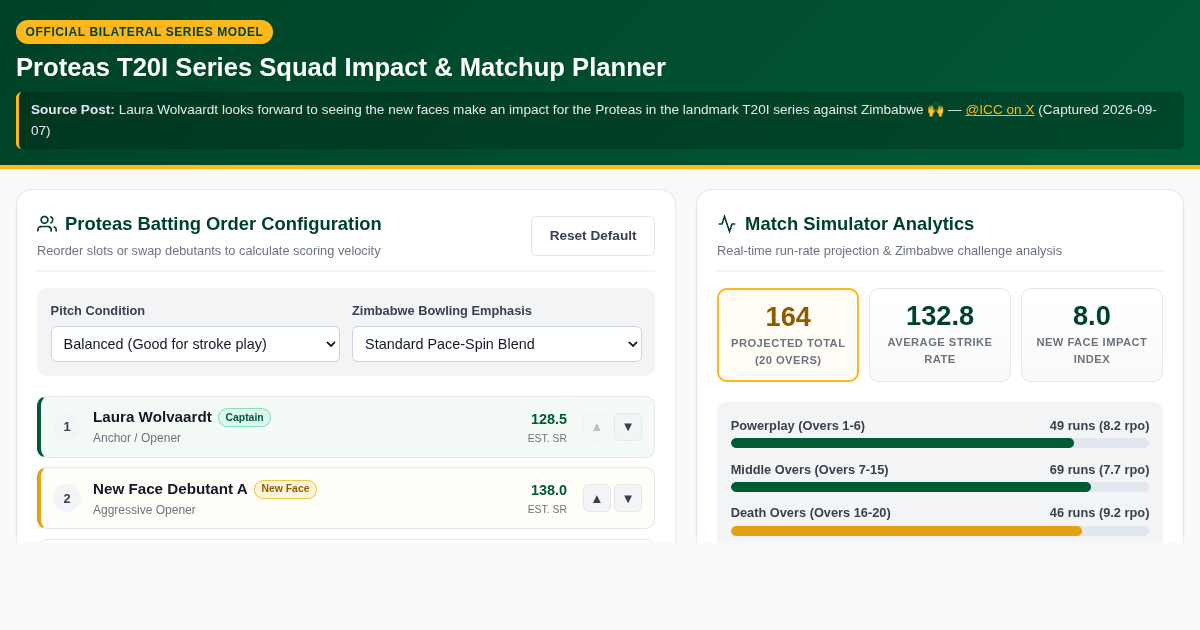Select the Average Strike Rate 132.8 card
This screenshot has height=630, width=1200.
point(940,335)
